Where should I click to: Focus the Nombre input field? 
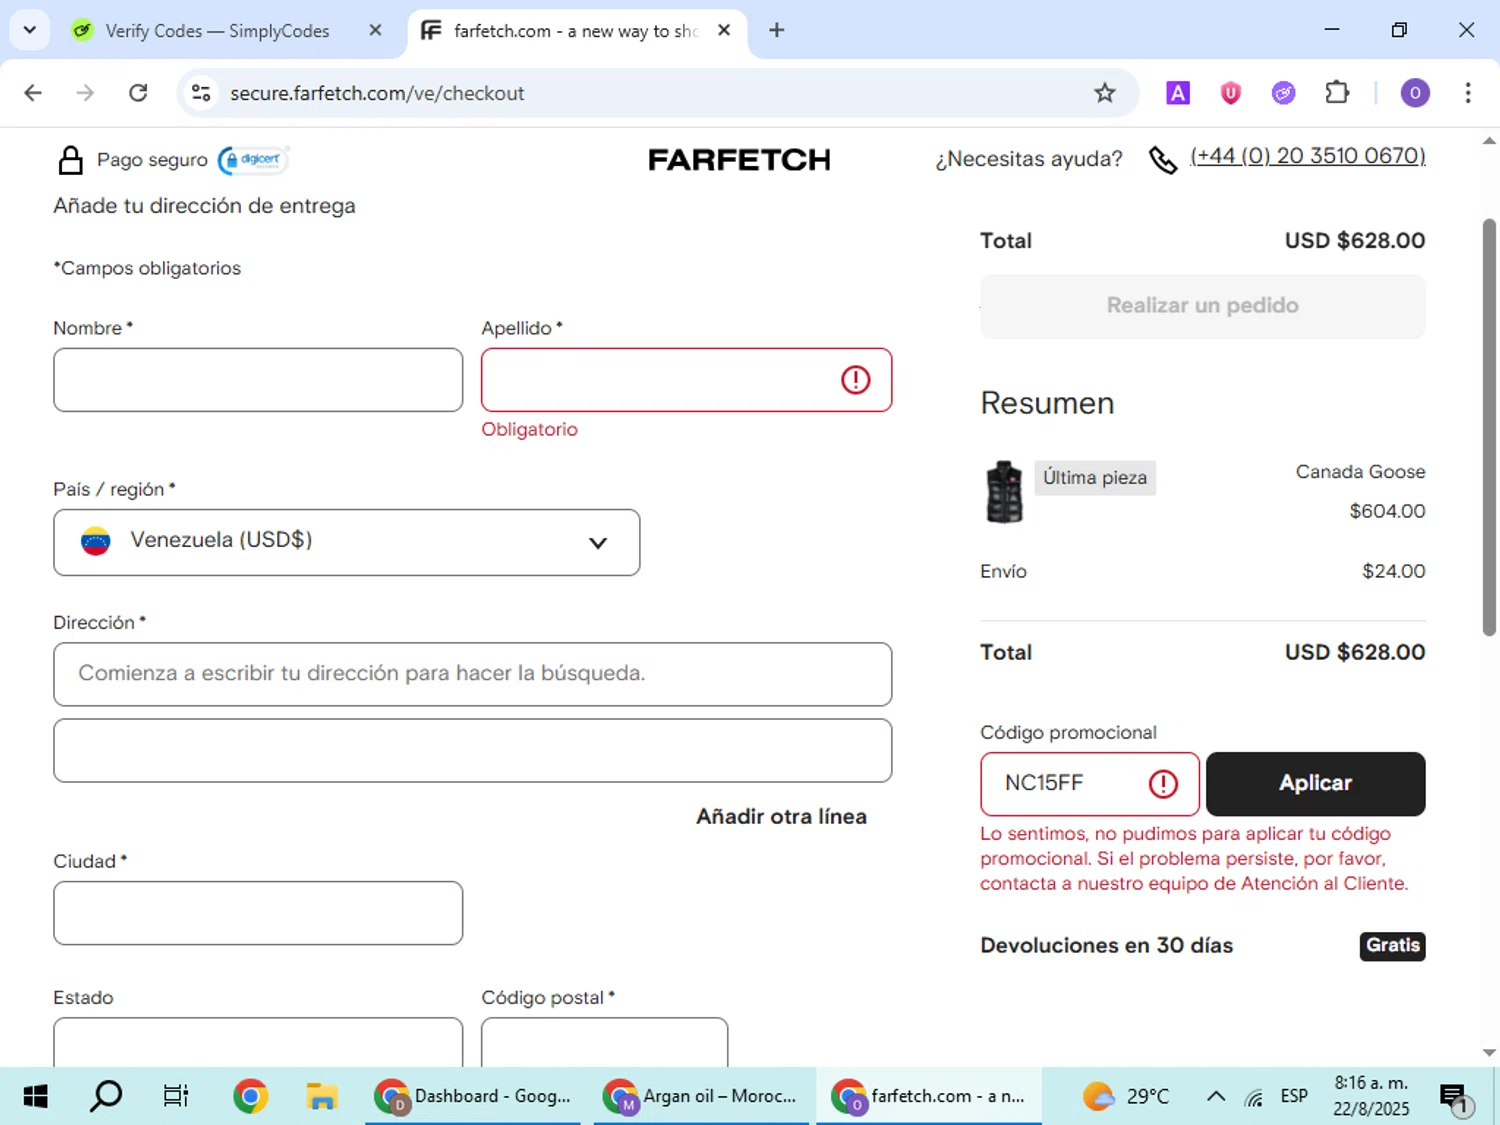coord(258,380)
